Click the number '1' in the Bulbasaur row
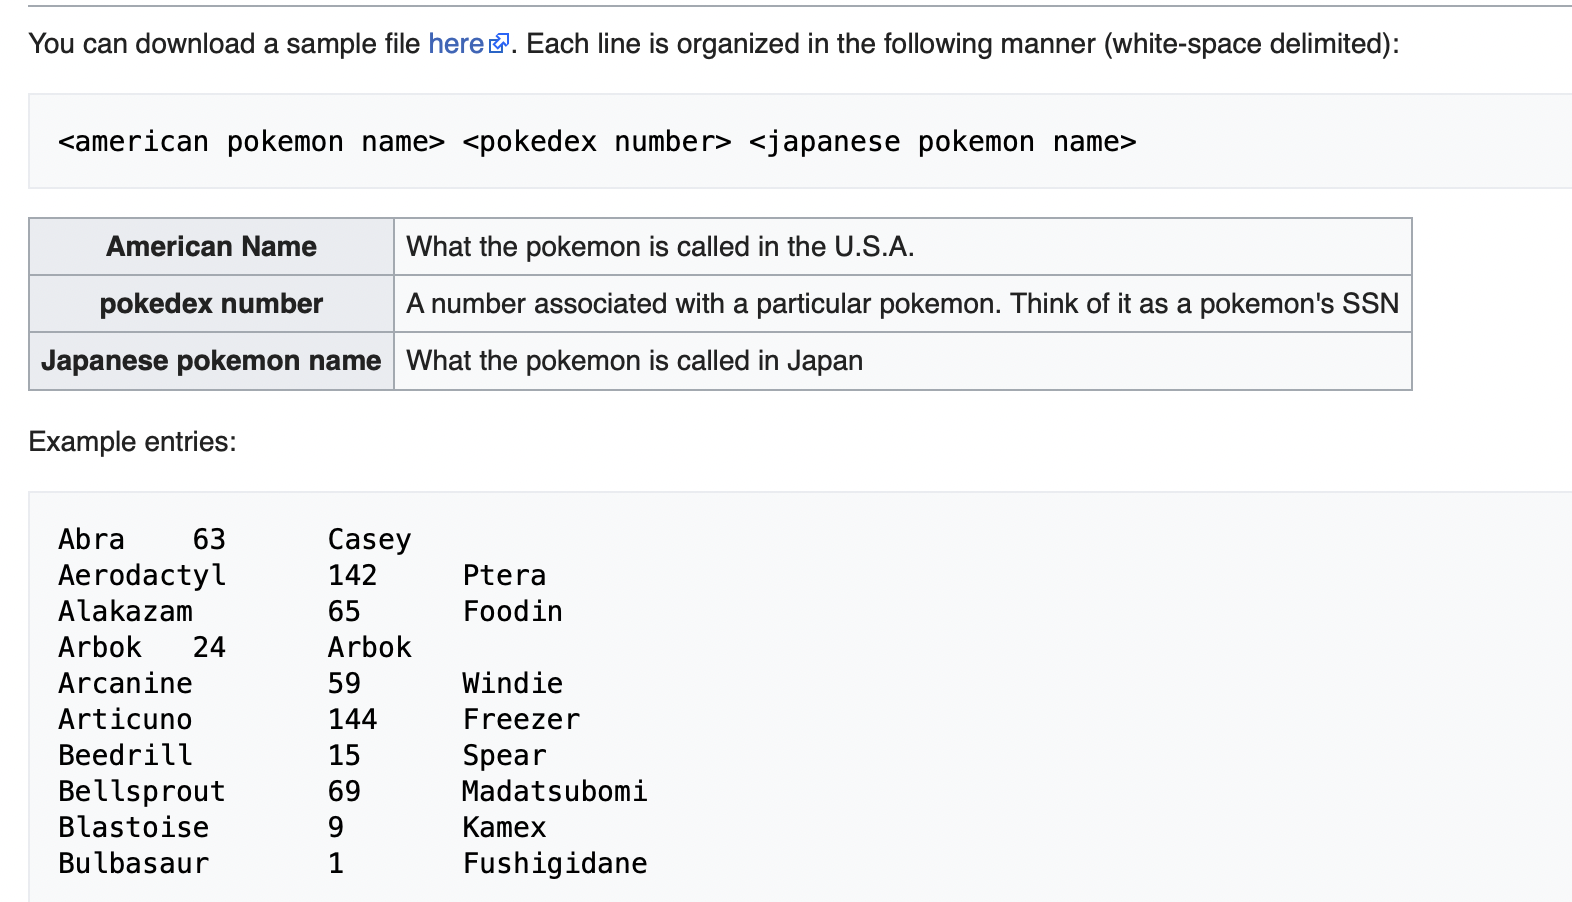 point(336,864)
